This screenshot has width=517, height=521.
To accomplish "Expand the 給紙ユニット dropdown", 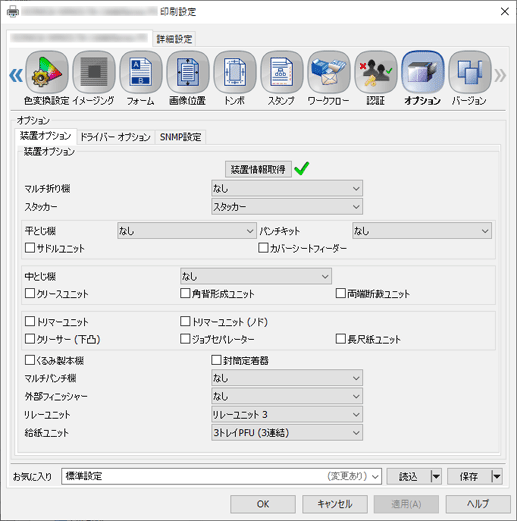I will pos(287,433).
